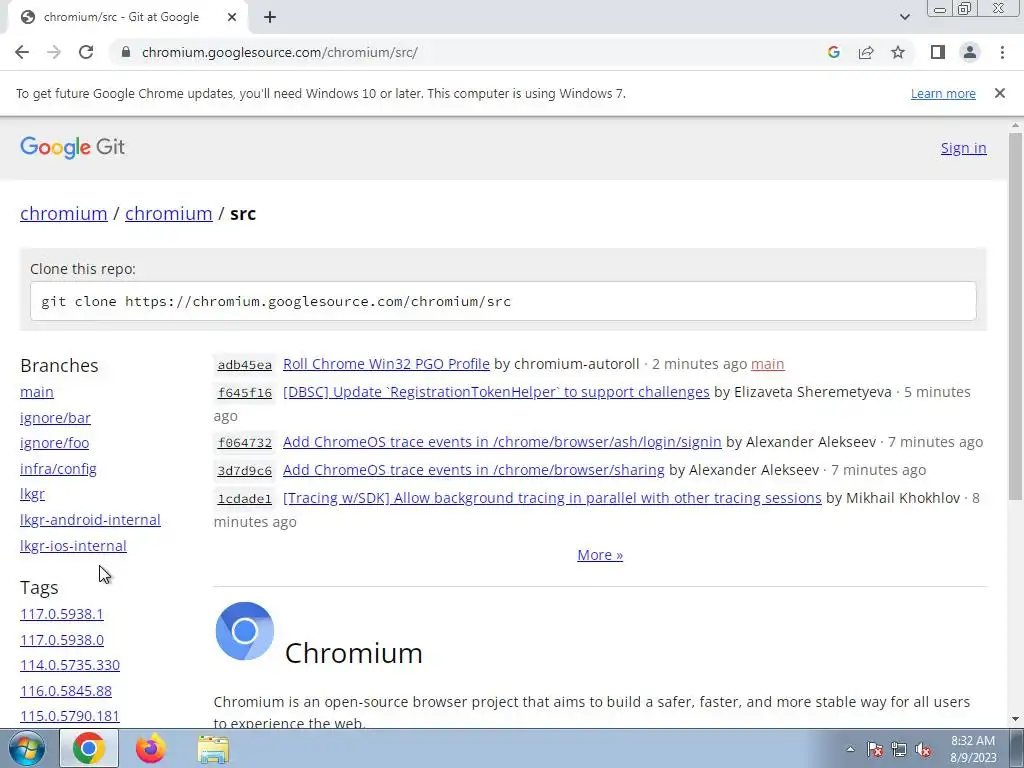Open the lkgr branch link
This screenshot has height=768, width=1024.
click(x=33, y=494)
